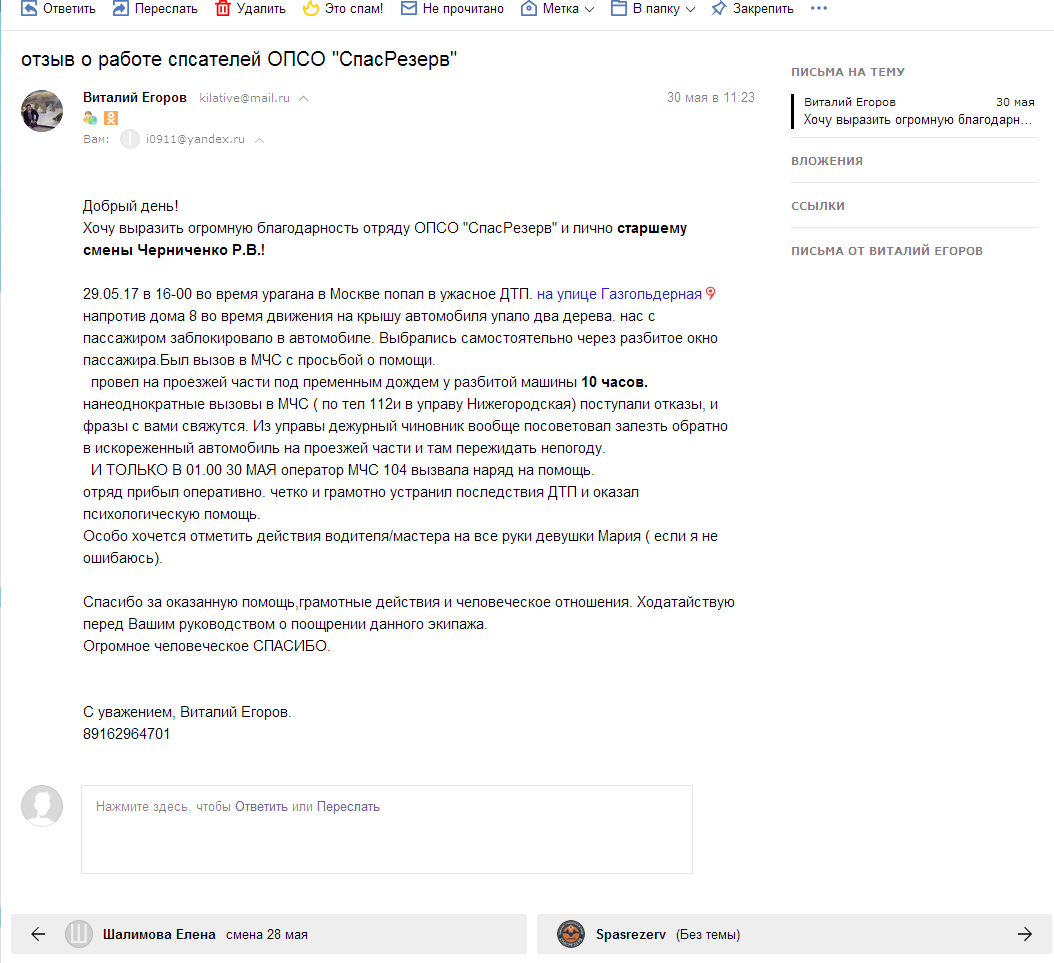1054x963 pixels.
Task: Click the Odnoklassniki icon under sender name
Action: 111,119
